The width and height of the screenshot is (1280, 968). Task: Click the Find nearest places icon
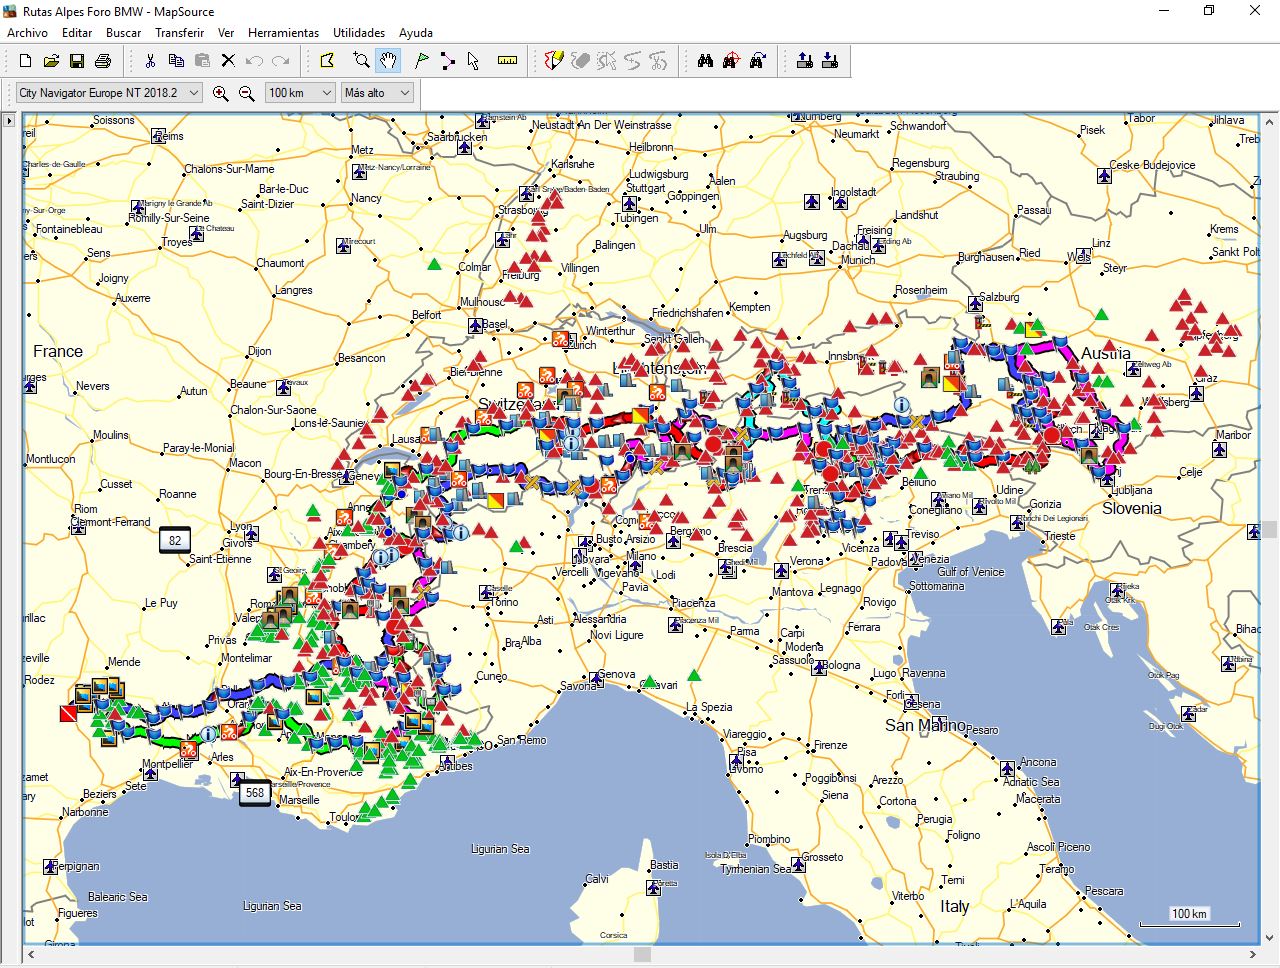(x=731, y=61)
